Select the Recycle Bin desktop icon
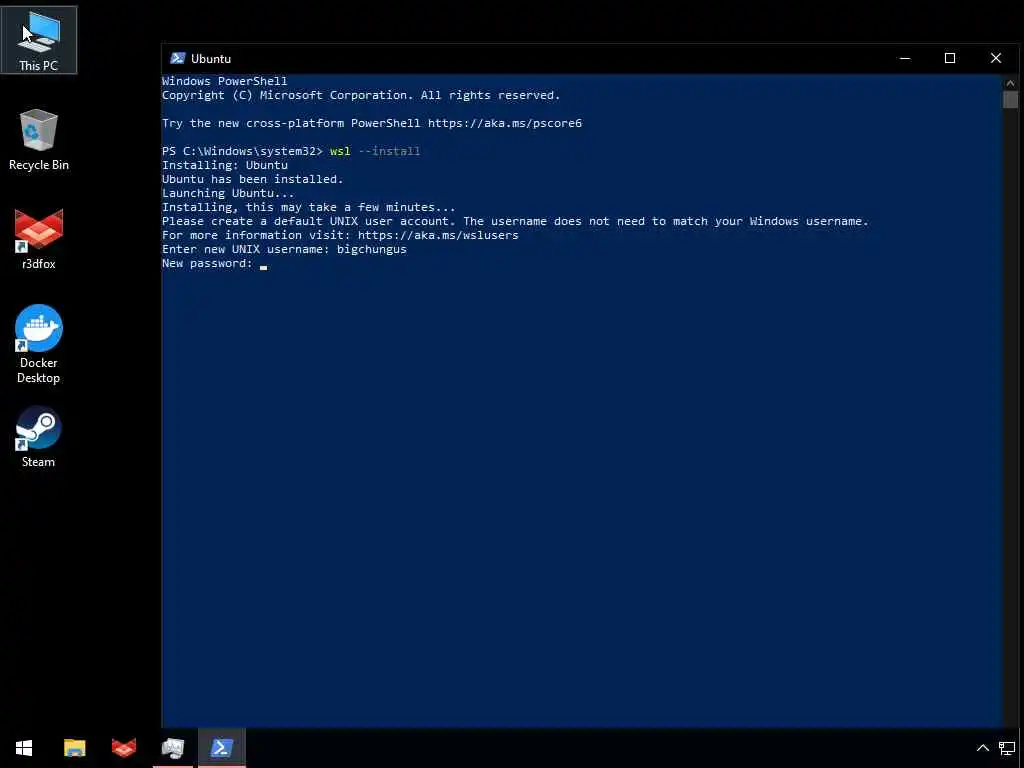Image resolution: width=1024 pixels, height=768 pixels. [x=39, y=140]
